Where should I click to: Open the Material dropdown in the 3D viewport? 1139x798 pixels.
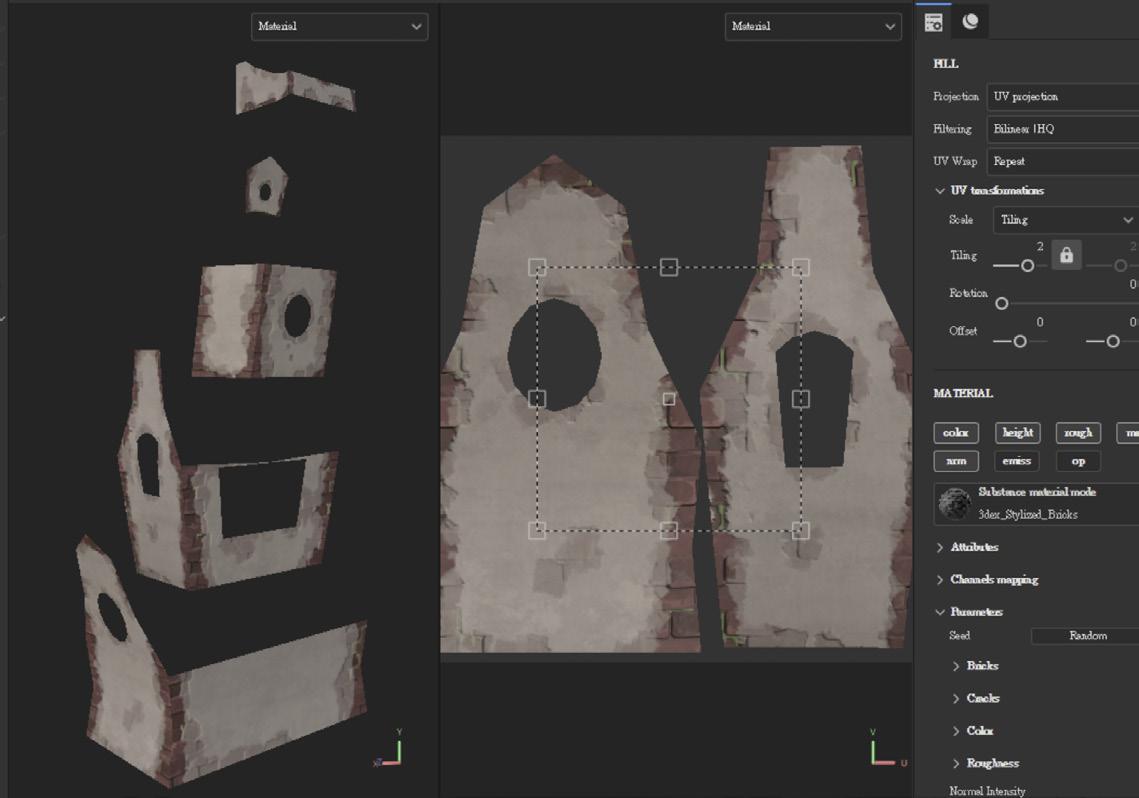tap(339, 27)
